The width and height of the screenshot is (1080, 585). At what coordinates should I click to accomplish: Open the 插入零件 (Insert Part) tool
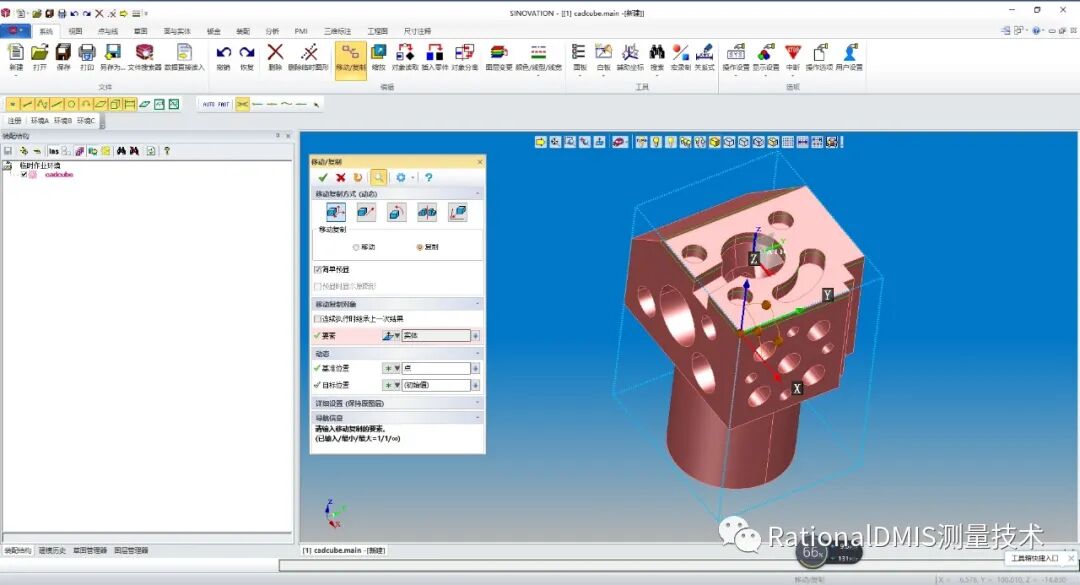click(x=434, y=53)
